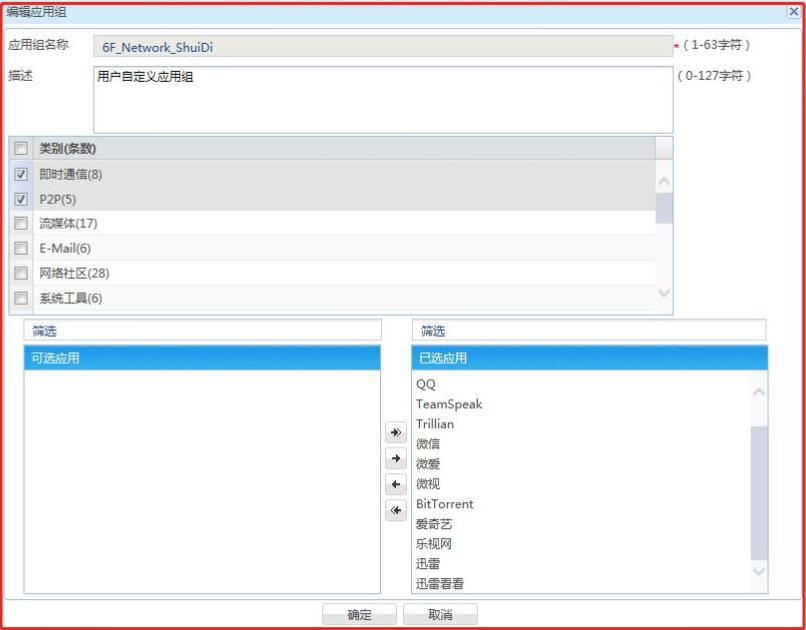Select 迅雷看看 in selected apps list
Screen dimensions: 806x630
pos(440,584)
